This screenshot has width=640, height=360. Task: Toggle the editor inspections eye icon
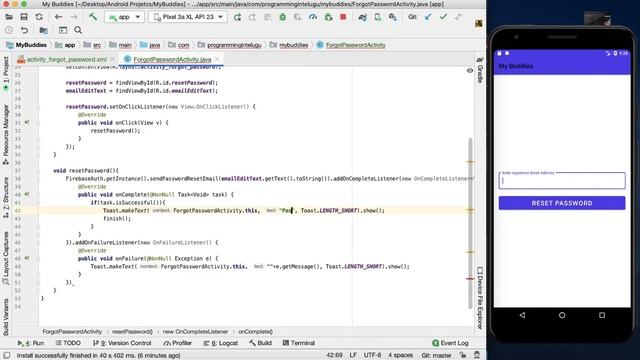tap(470, 70)
